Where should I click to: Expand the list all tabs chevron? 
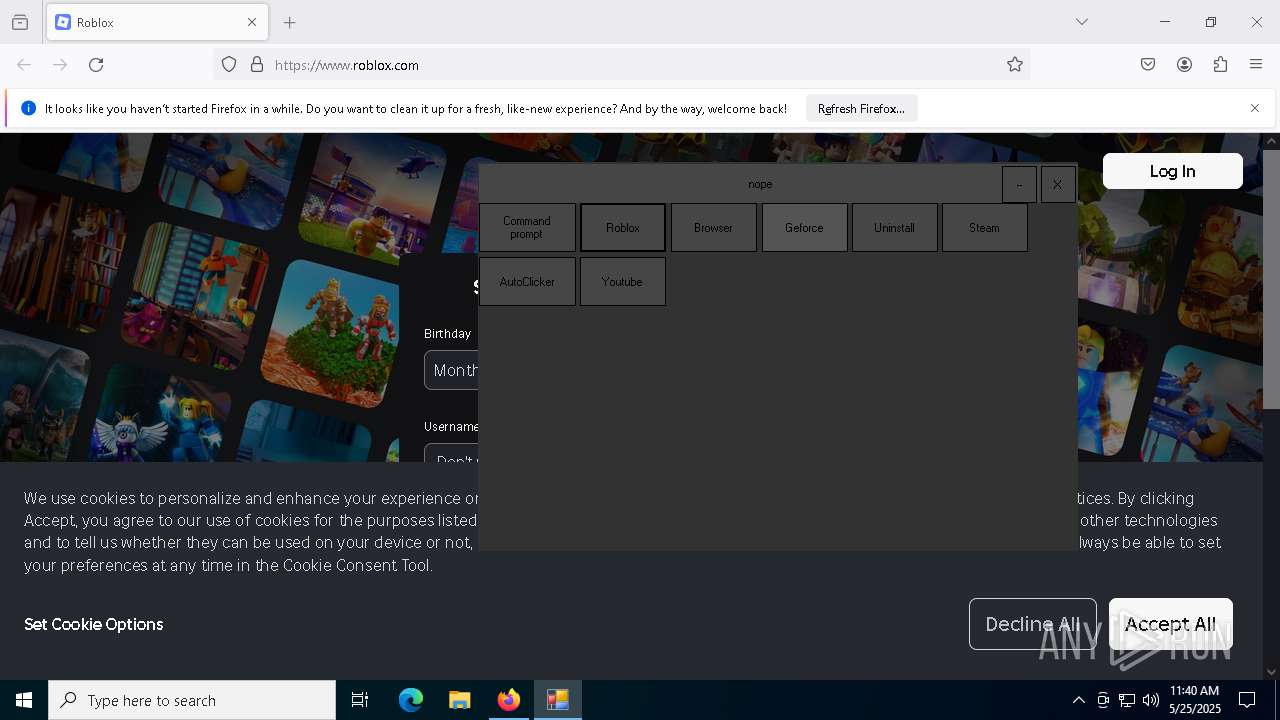[1082, 22]
